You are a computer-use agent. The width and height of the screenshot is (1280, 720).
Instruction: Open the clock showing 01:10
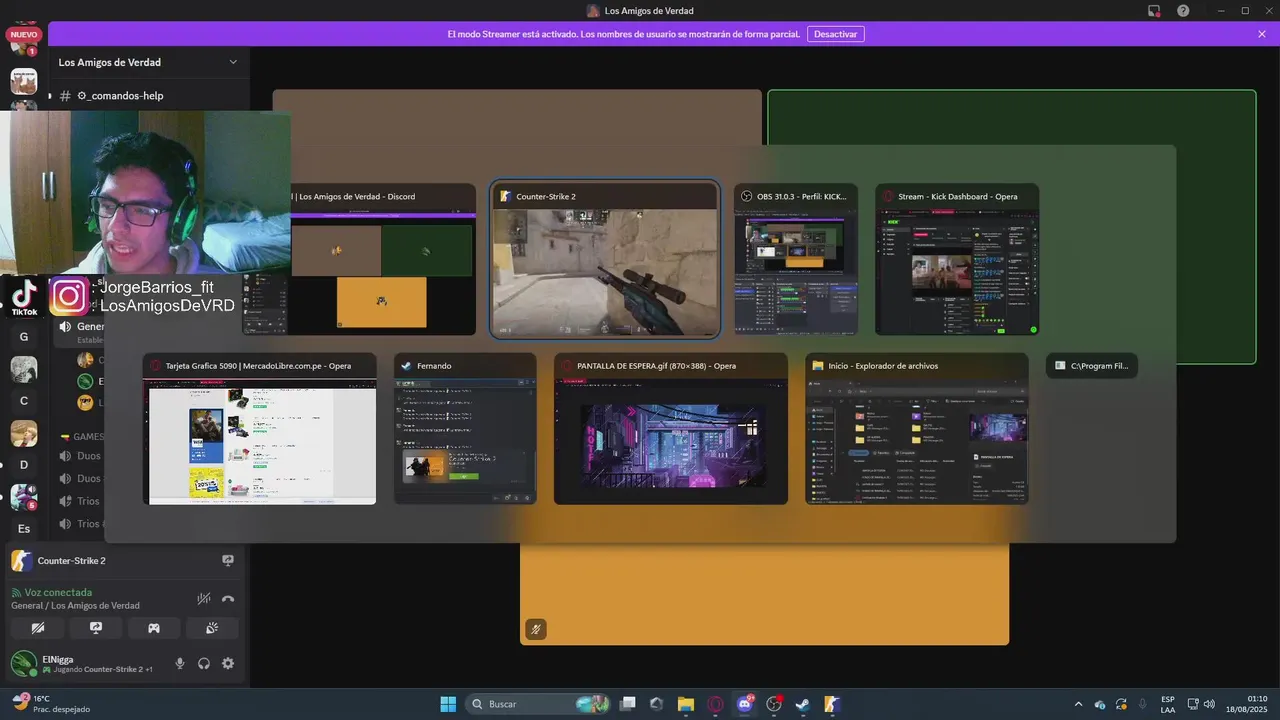[1246, 704]
